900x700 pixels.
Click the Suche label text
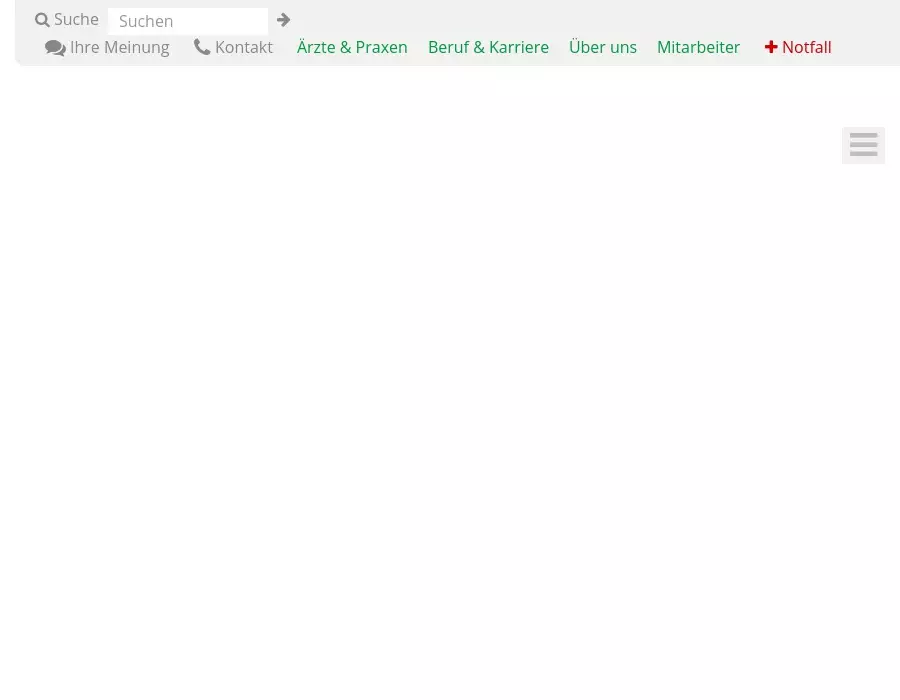tap(76, 20)
